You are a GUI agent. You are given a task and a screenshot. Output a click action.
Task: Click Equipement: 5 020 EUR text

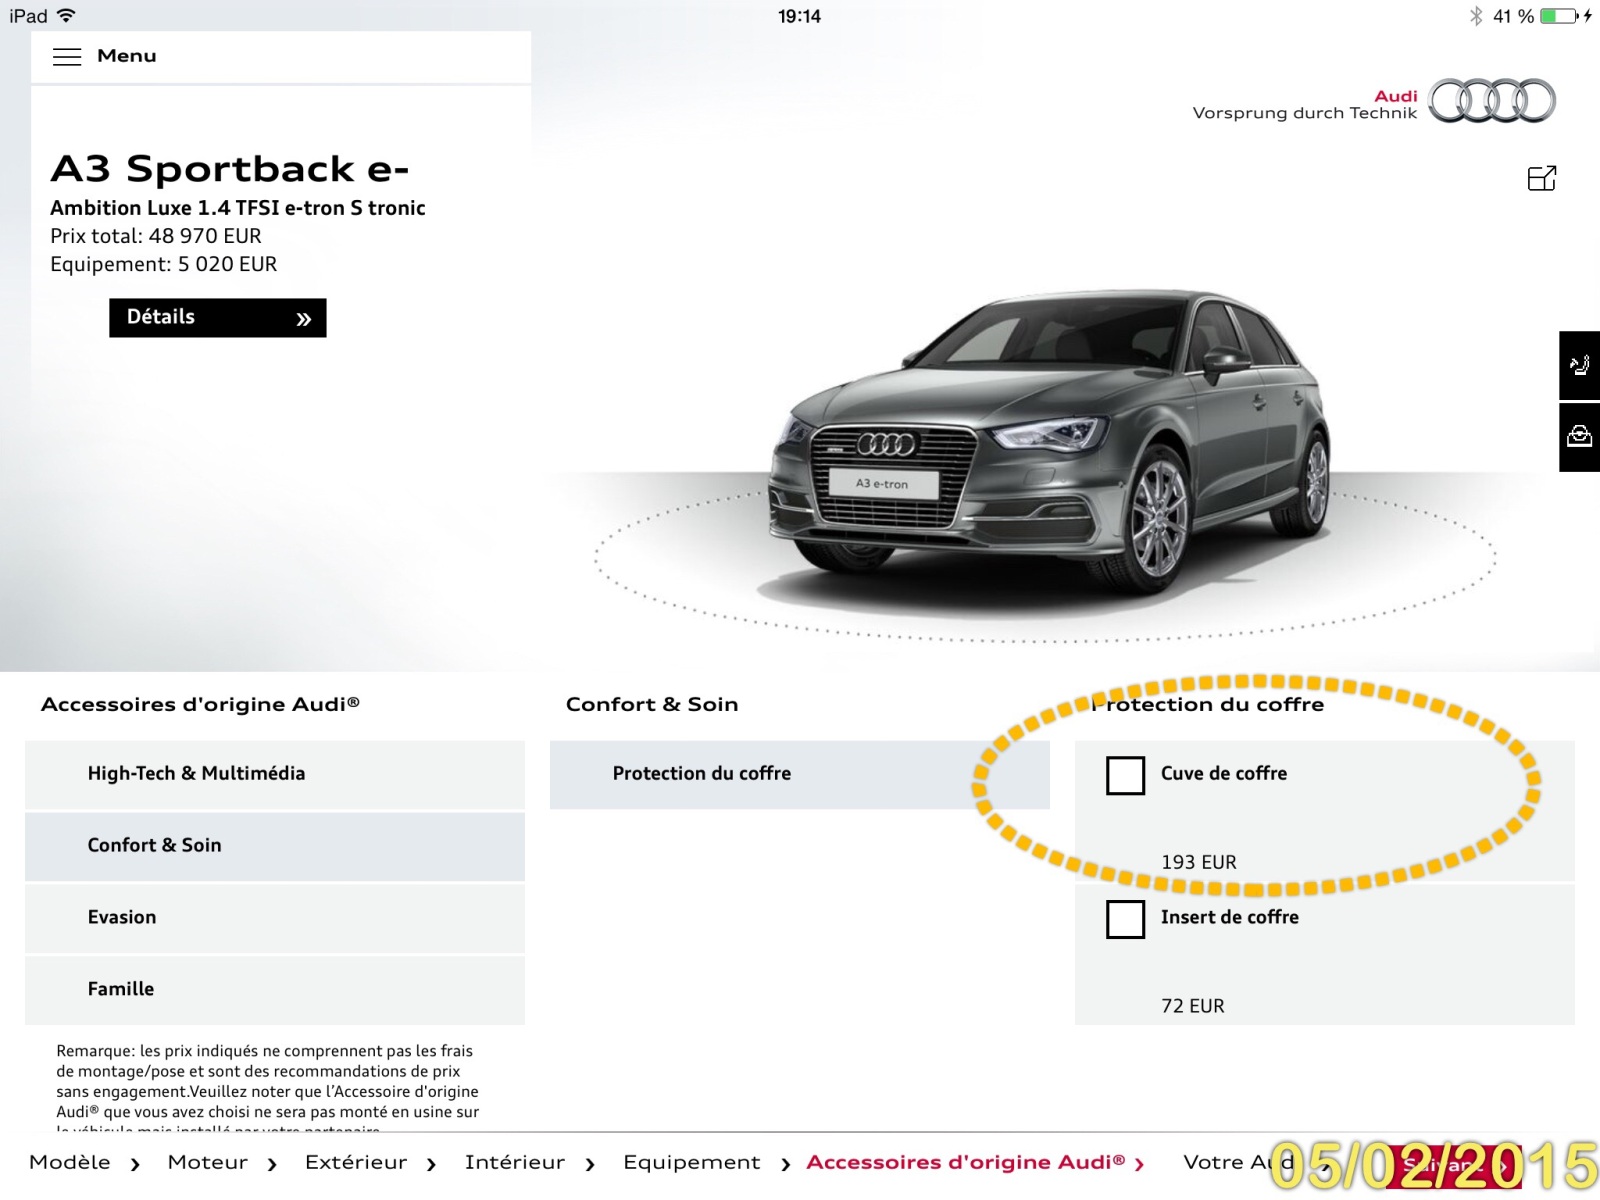(x=164, y=264)
